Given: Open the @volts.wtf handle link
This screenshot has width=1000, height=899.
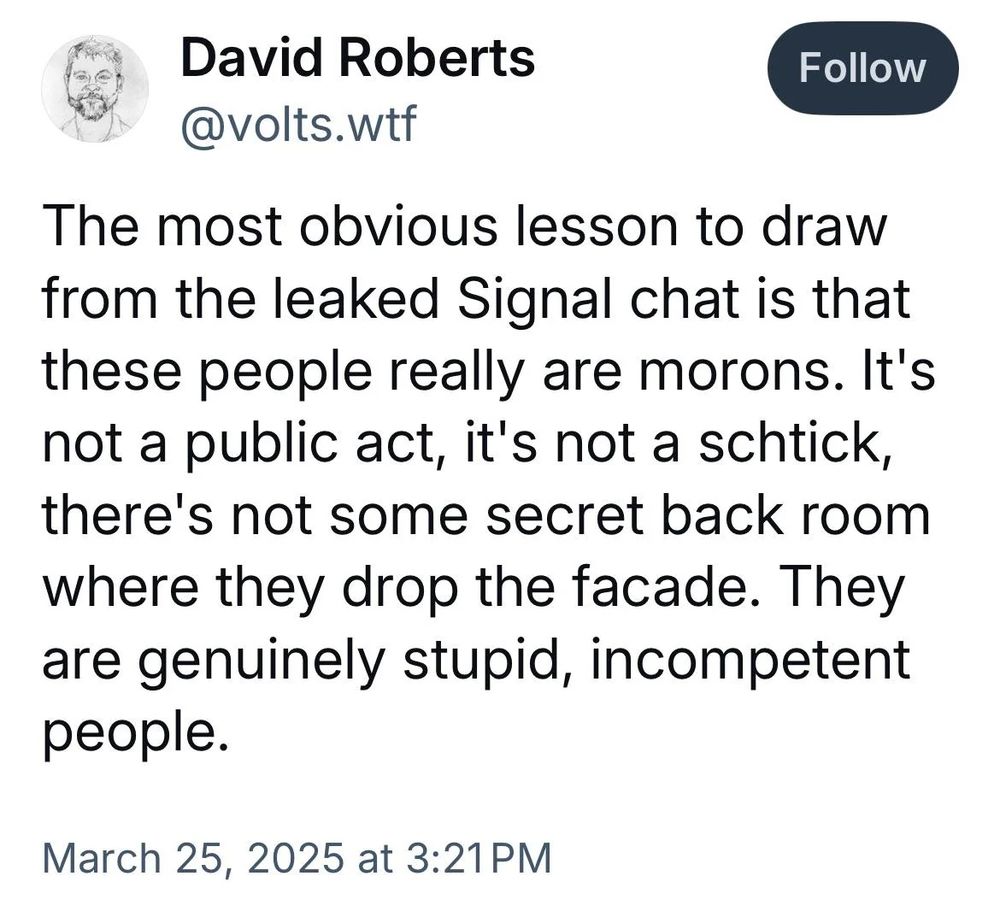Looking at the screenshot, I should pyautogui.click(x=296, y=125).
